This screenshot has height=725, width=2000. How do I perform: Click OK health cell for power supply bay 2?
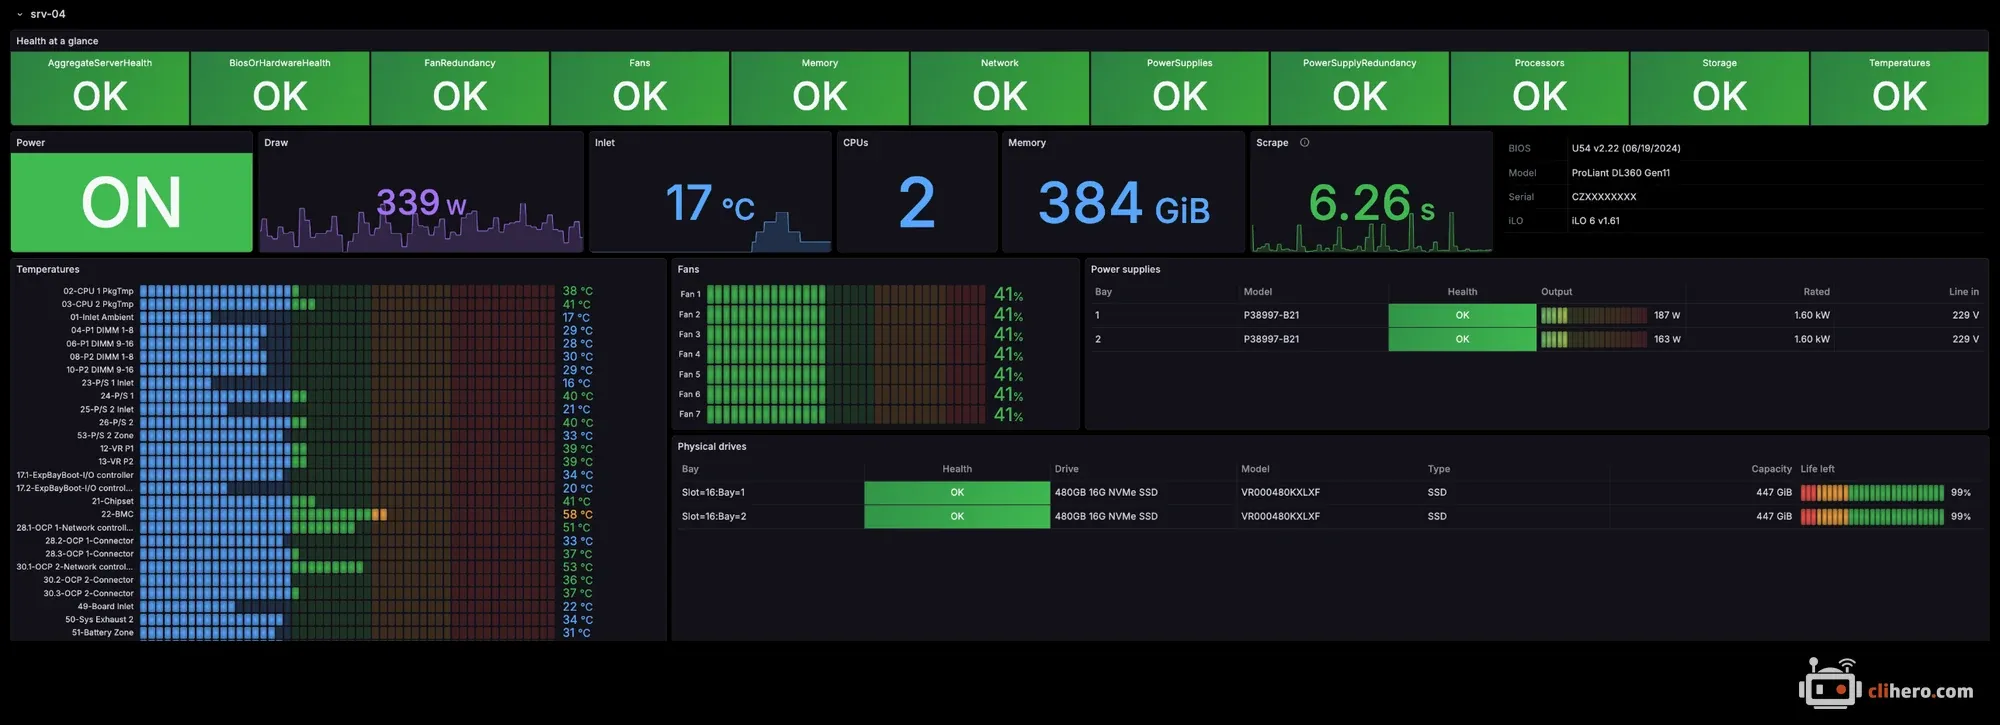tap(1462, 339)
